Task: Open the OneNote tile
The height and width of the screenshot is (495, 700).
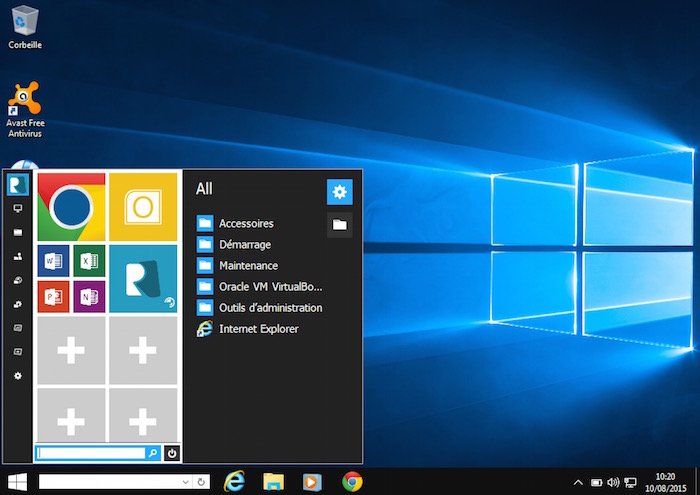Action: click(89, 296)
